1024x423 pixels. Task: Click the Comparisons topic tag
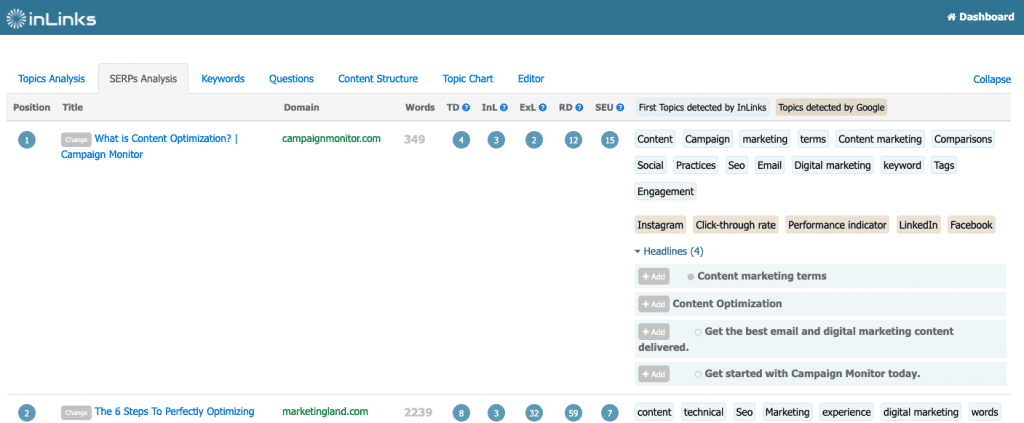(963, 139)
